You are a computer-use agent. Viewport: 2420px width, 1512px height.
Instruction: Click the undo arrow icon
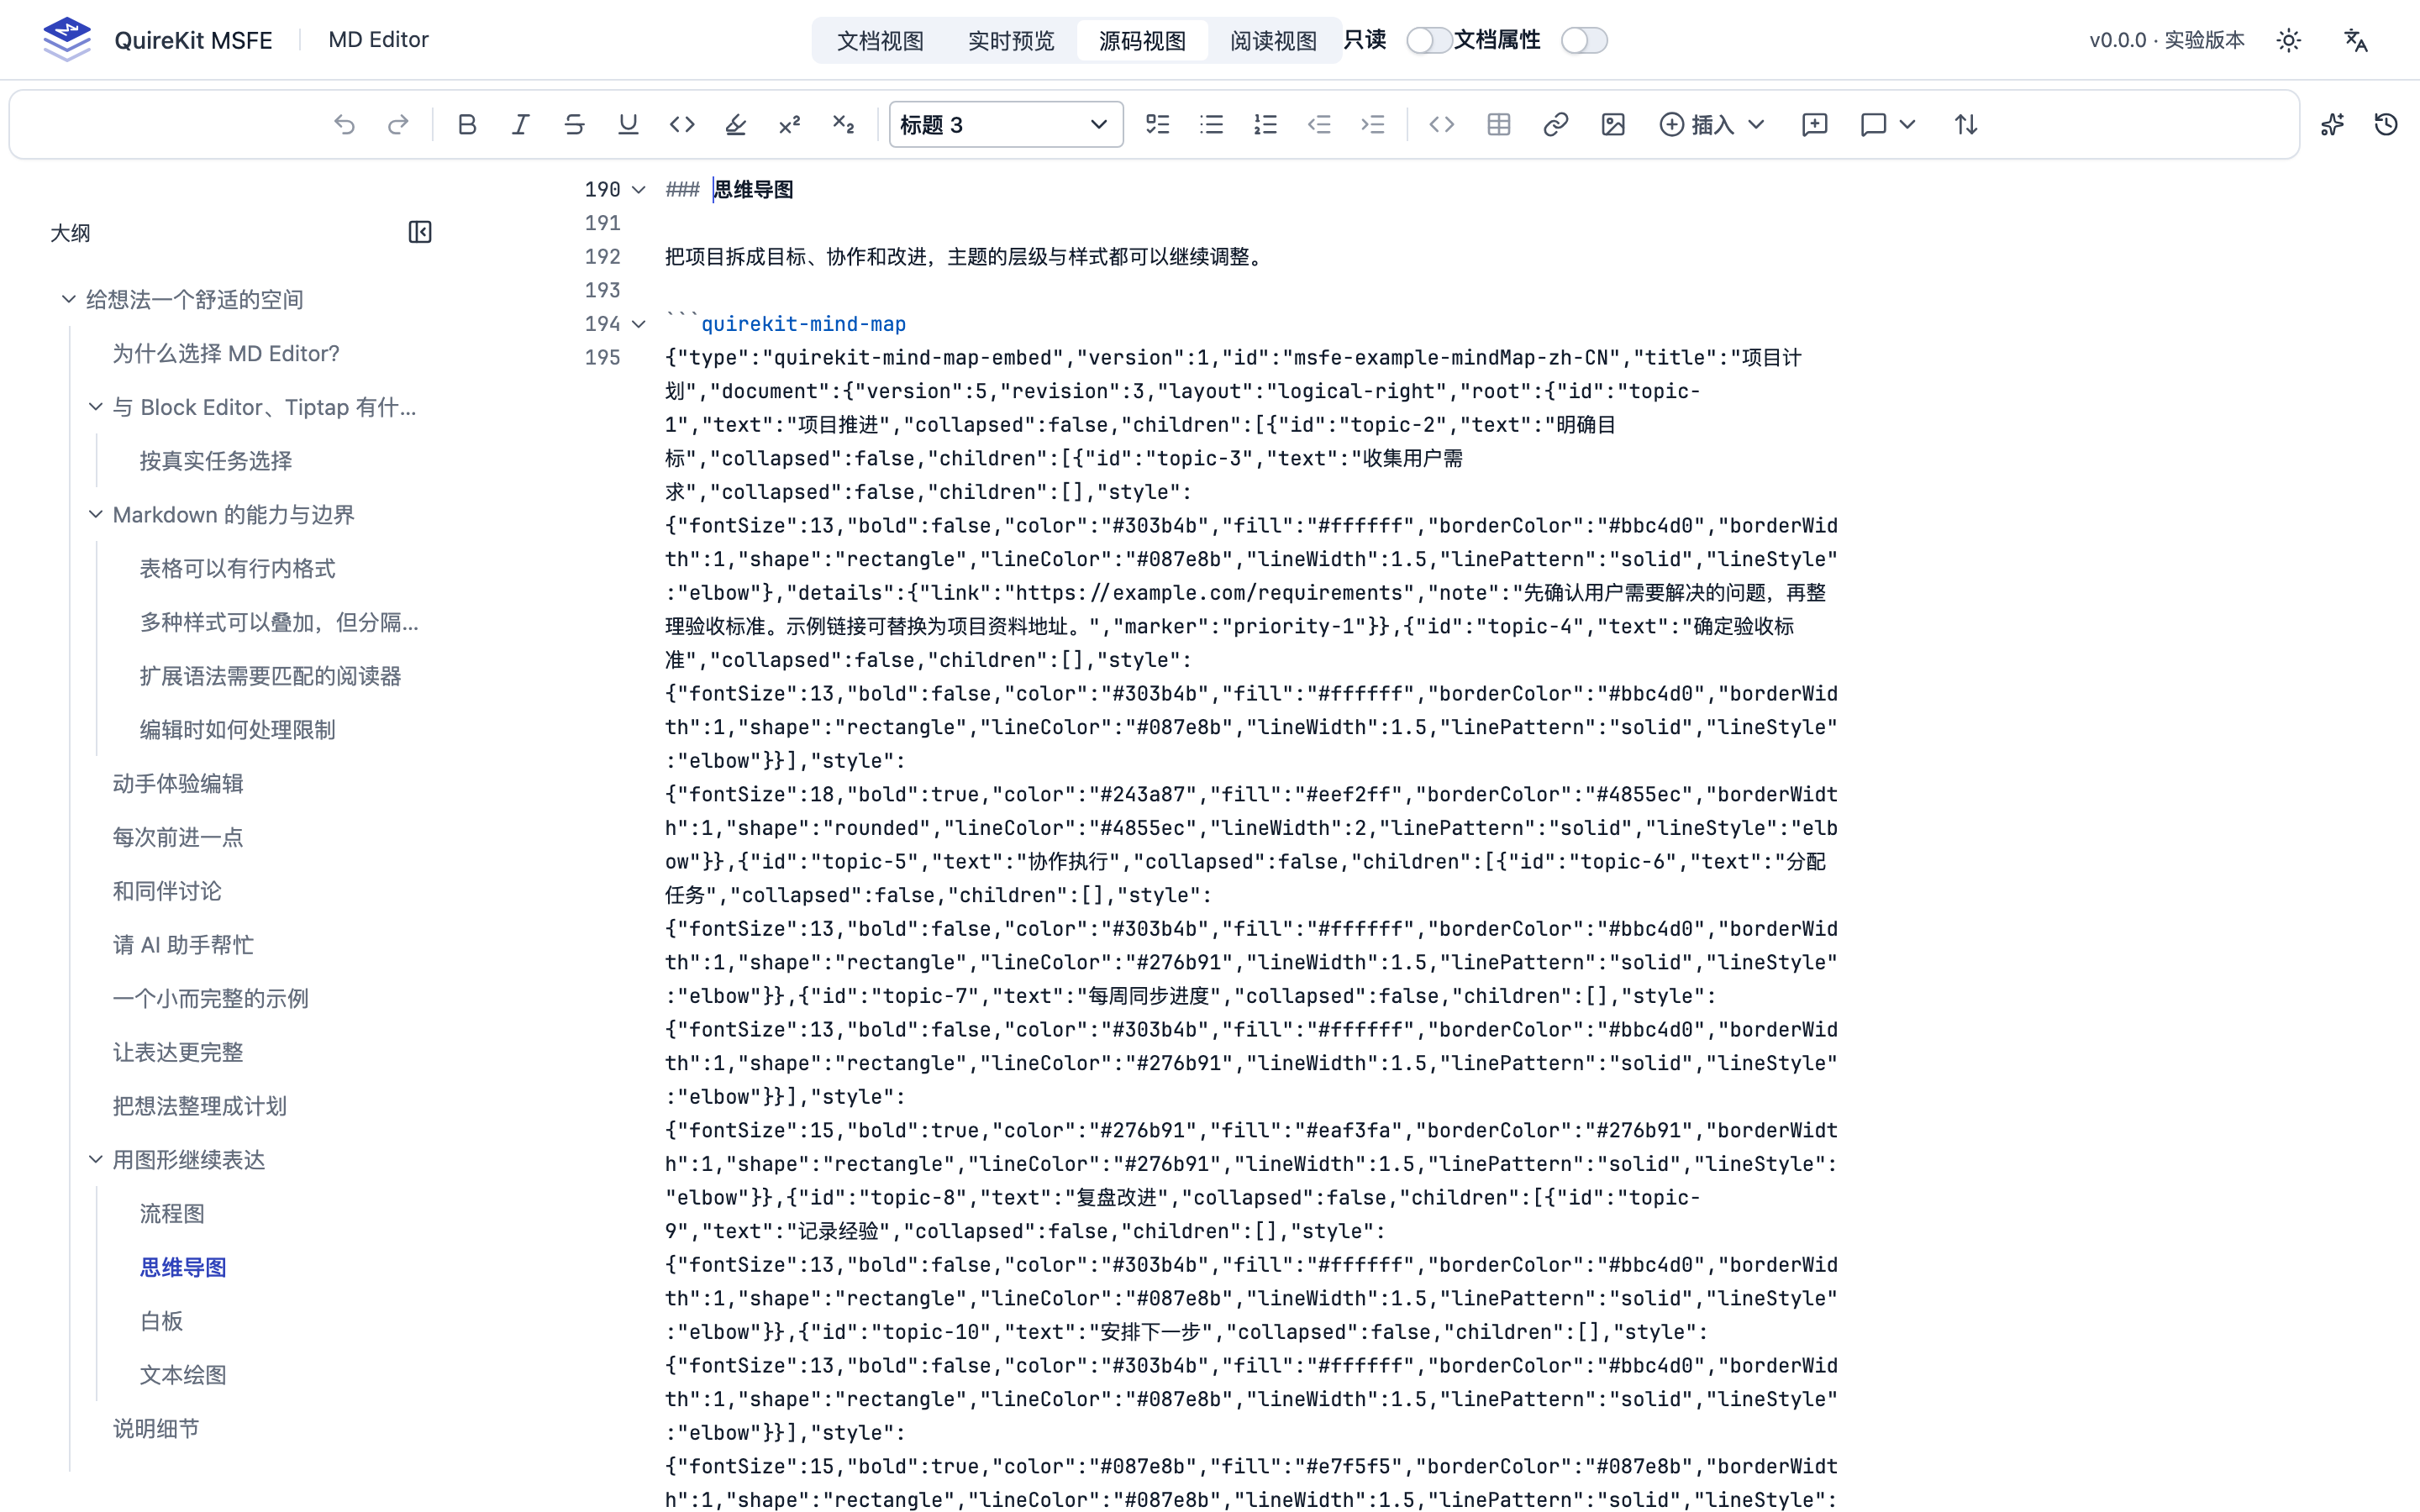coord(344,124)
